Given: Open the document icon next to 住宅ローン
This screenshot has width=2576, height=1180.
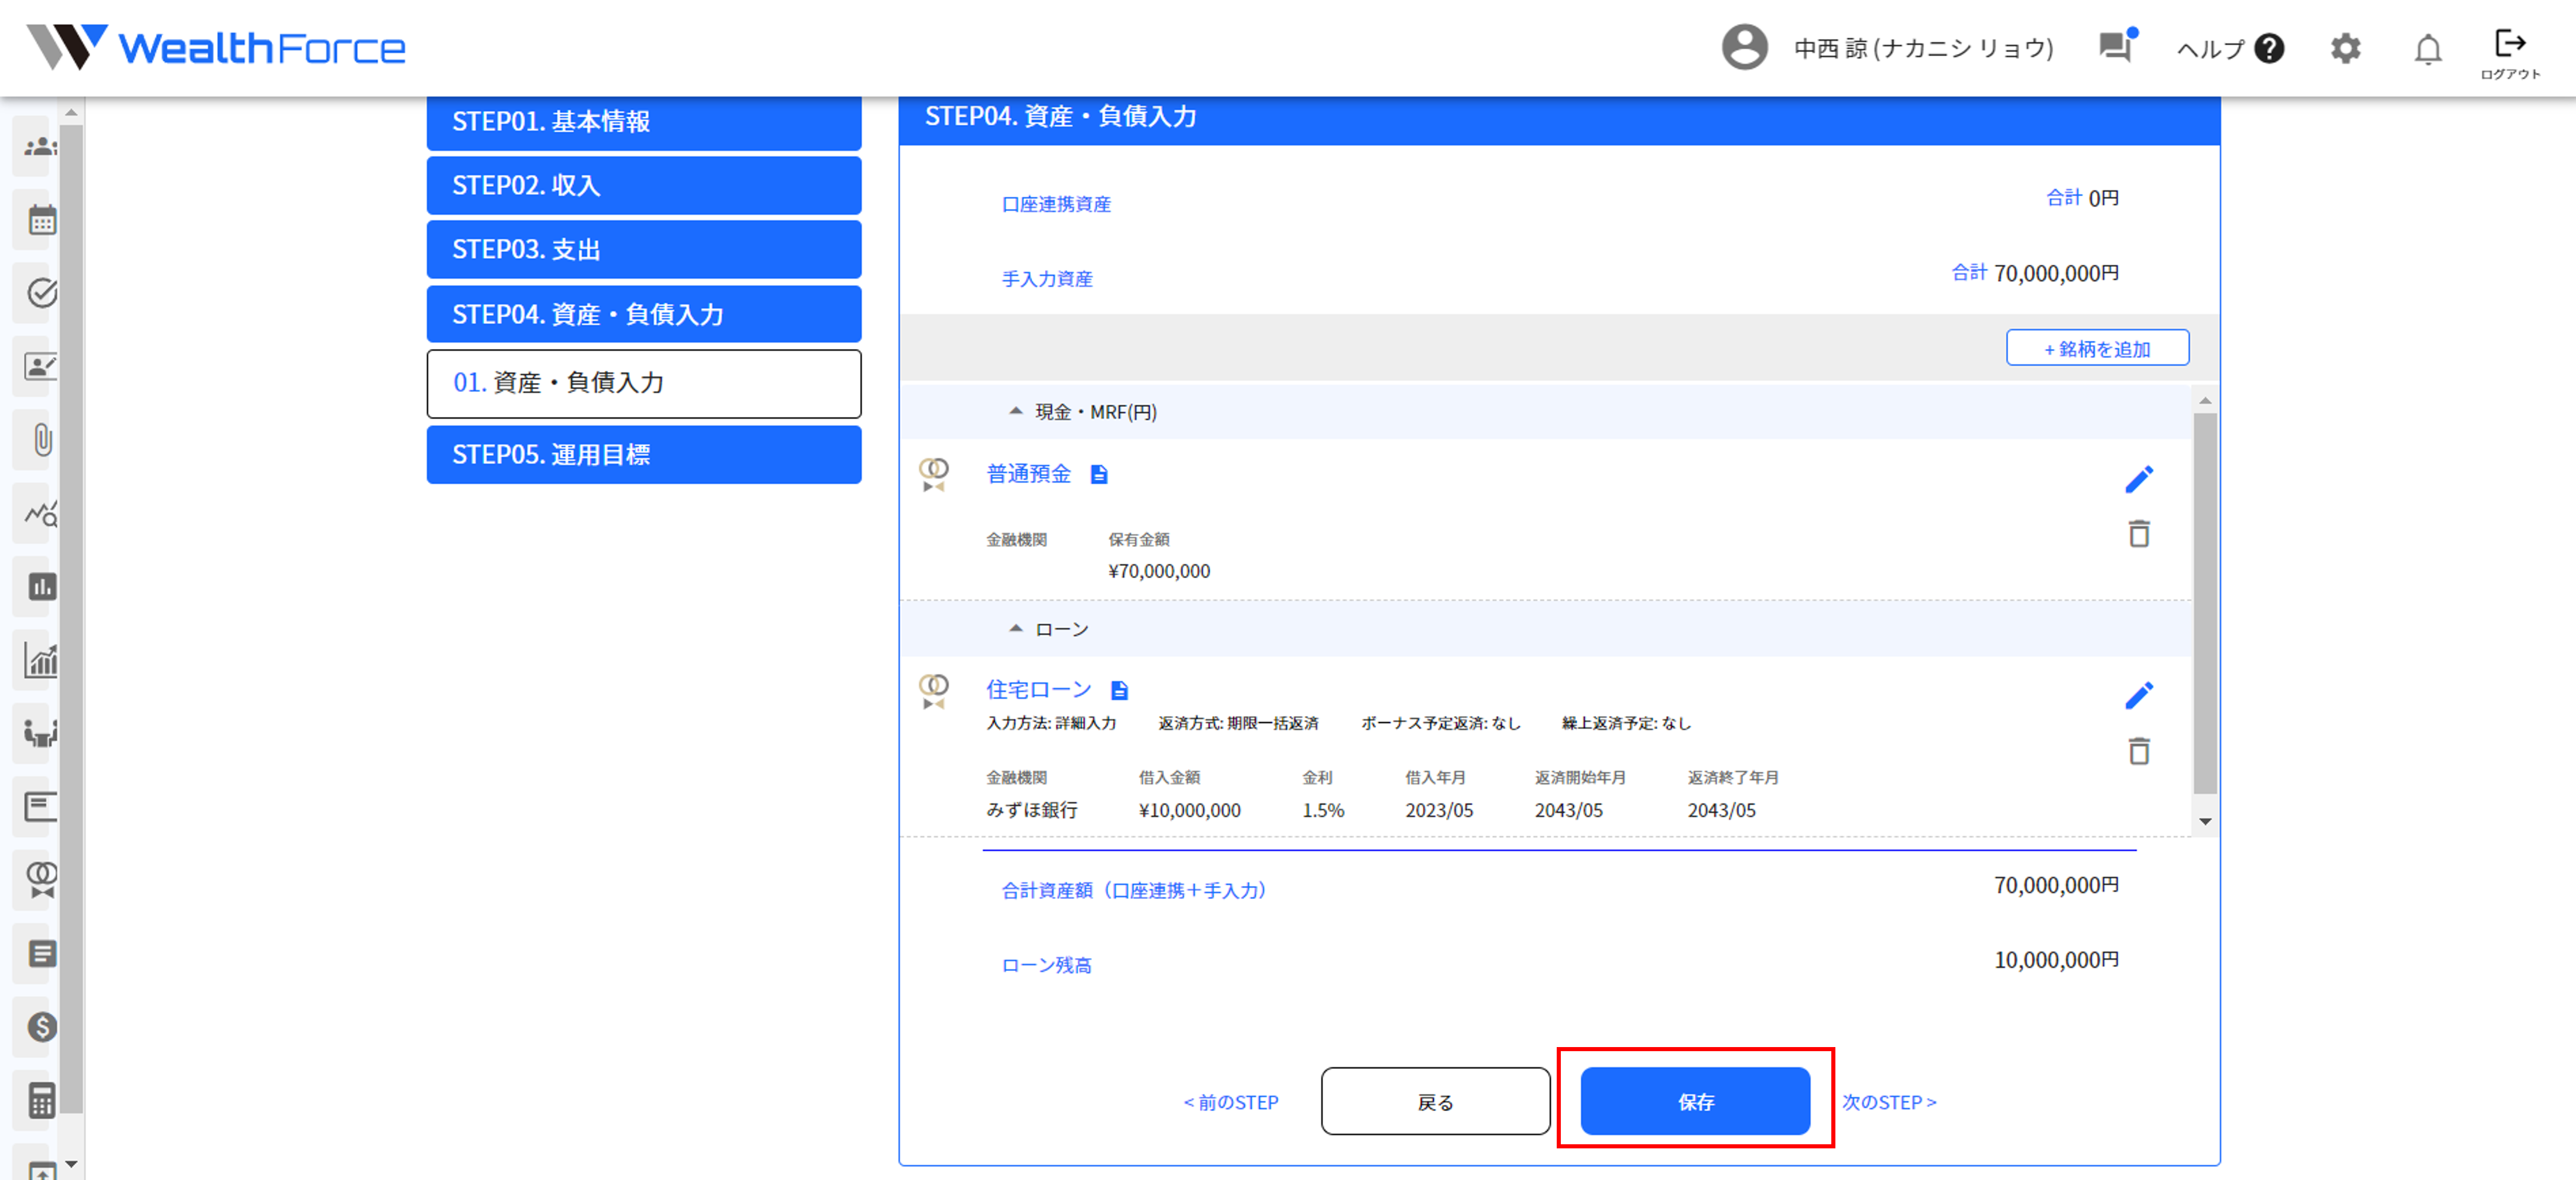Looking at the screenshot, I should [x=1120, y=690].
